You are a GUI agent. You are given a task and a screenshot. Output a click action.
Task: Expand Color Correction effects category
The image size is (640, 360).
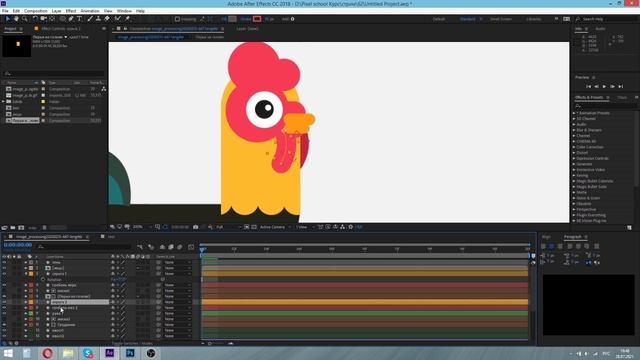tap(574, 147)
